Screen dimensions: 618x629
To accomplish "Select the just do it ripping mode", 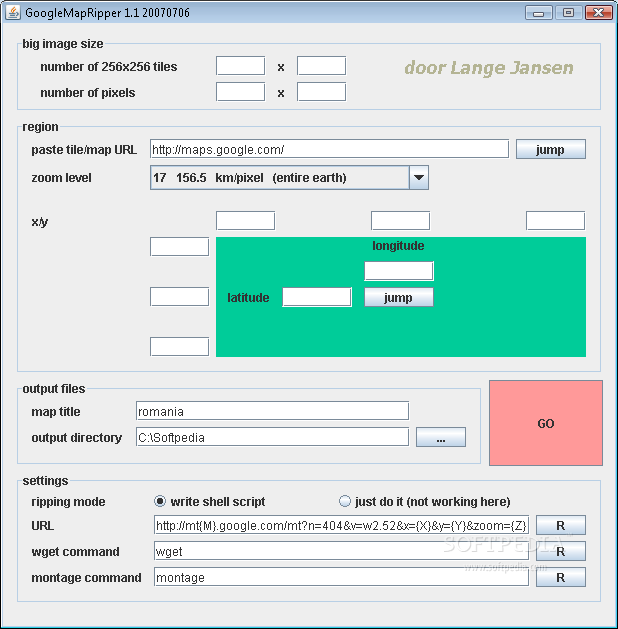I will click(x=344, y=501).
